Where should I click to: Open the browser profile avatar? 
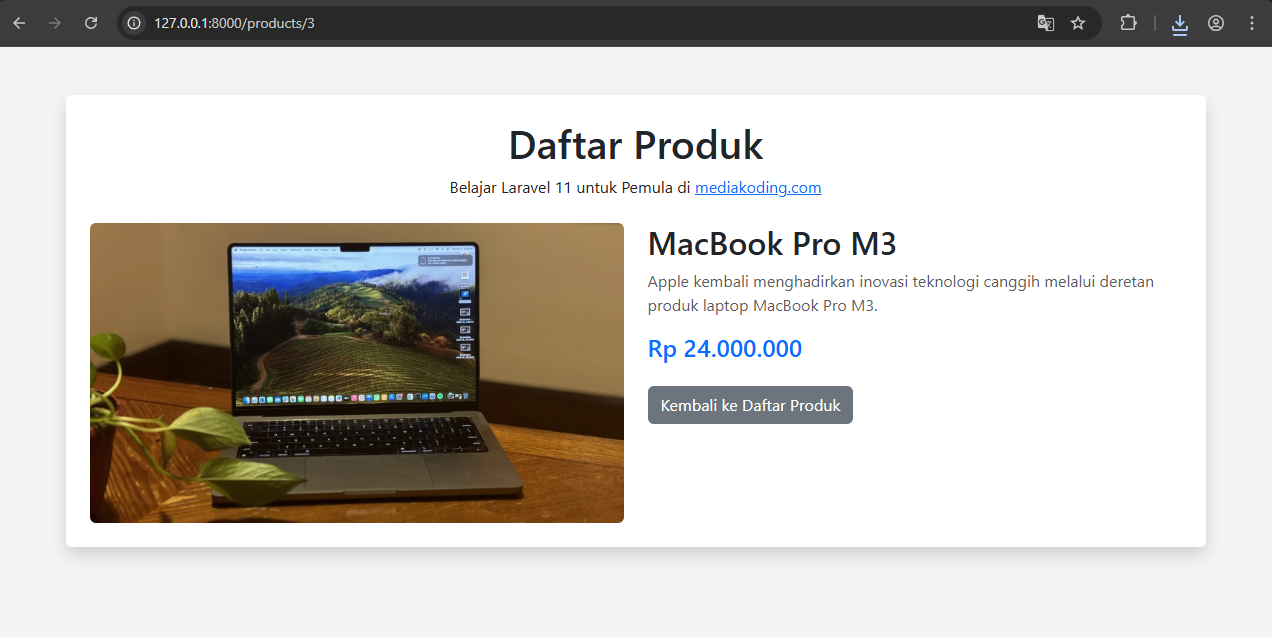tap(1216, 23)
